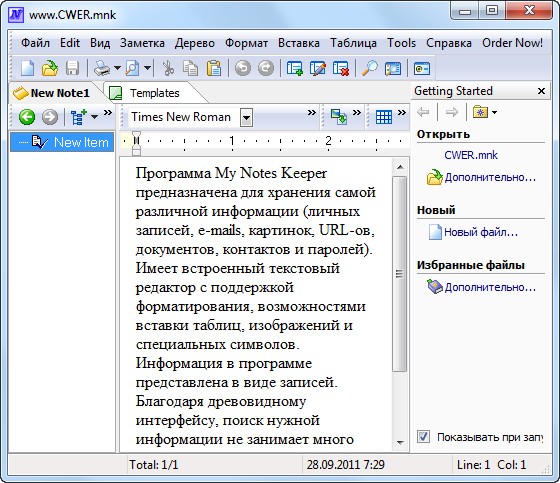
Task: Click the Edit note pencil icon
Action: point(318,68)
